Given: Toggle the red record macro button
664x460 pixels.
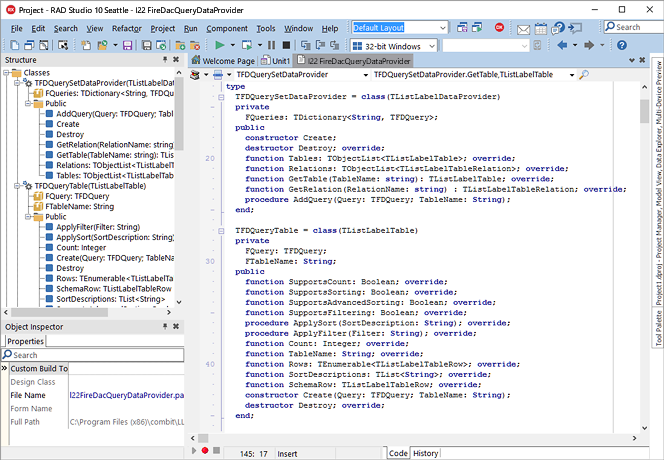Looking at the screenshot, I should pos(205,450).
